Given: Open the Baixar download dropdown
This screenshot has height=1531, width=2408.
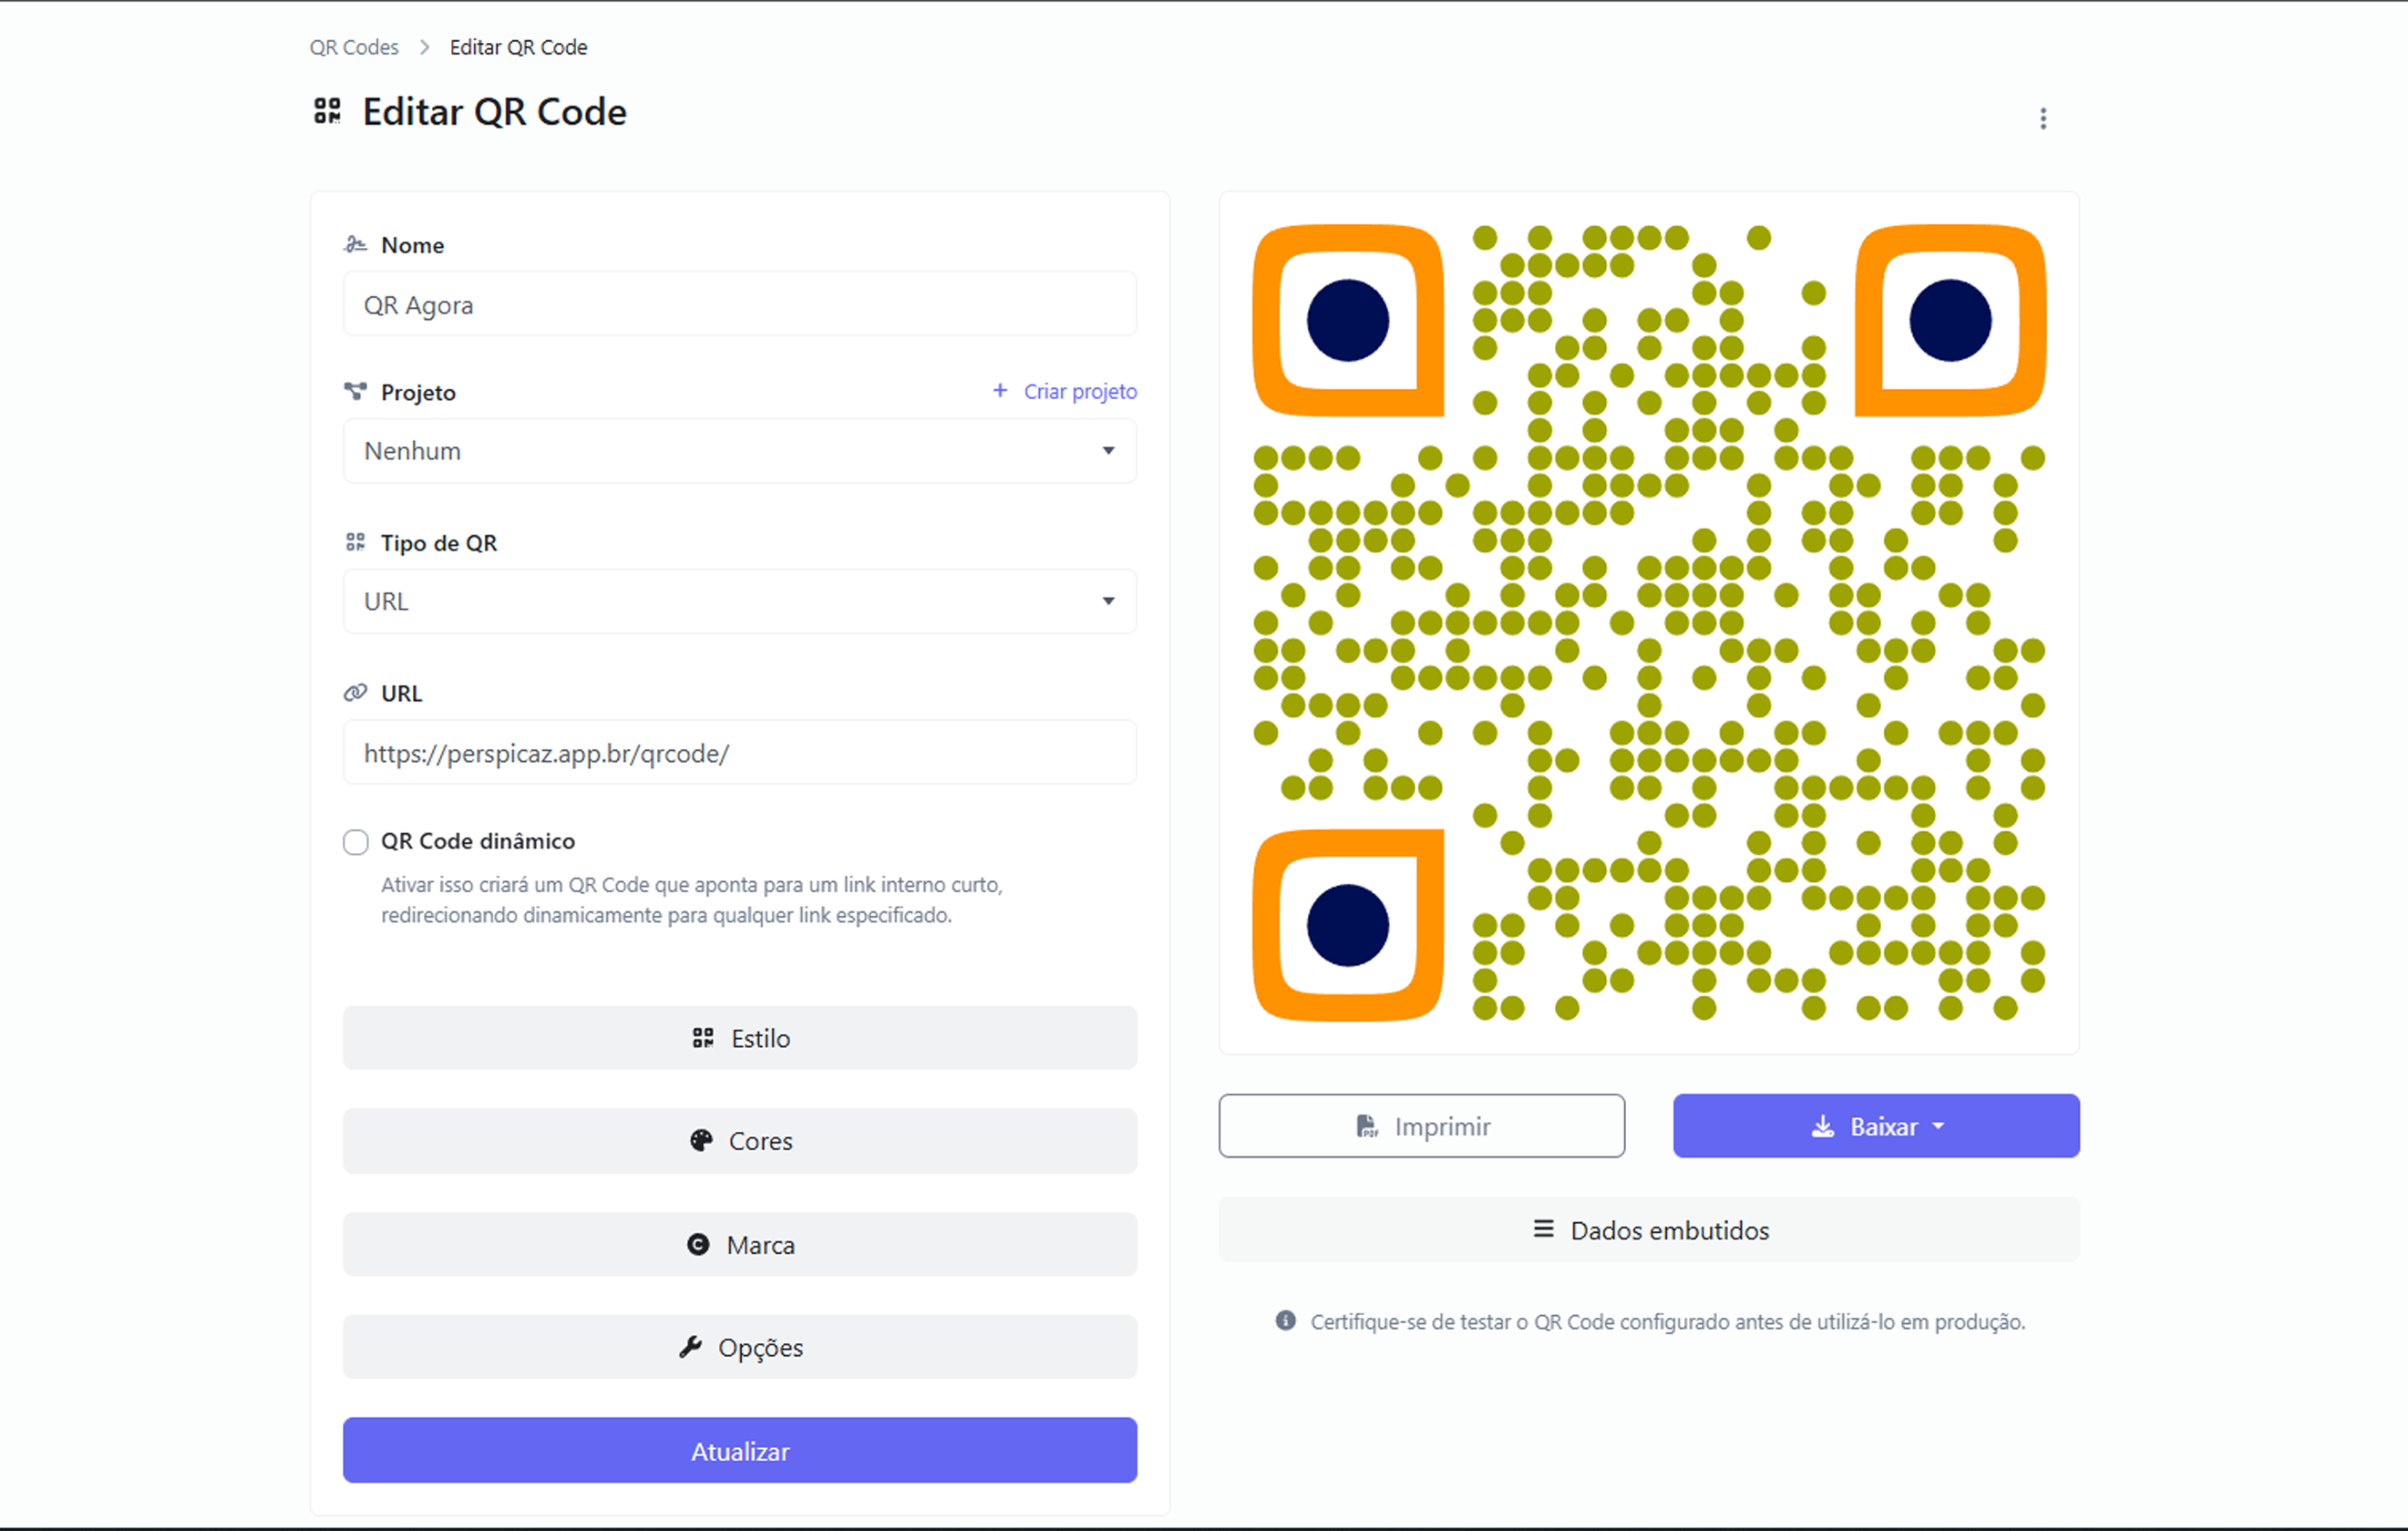Looking at the screenshot, I should coord(1875,1126).
